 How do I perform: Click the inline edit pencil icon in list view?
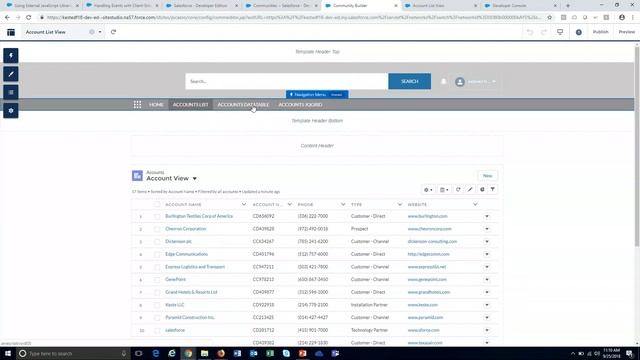[x=470, y=189]
